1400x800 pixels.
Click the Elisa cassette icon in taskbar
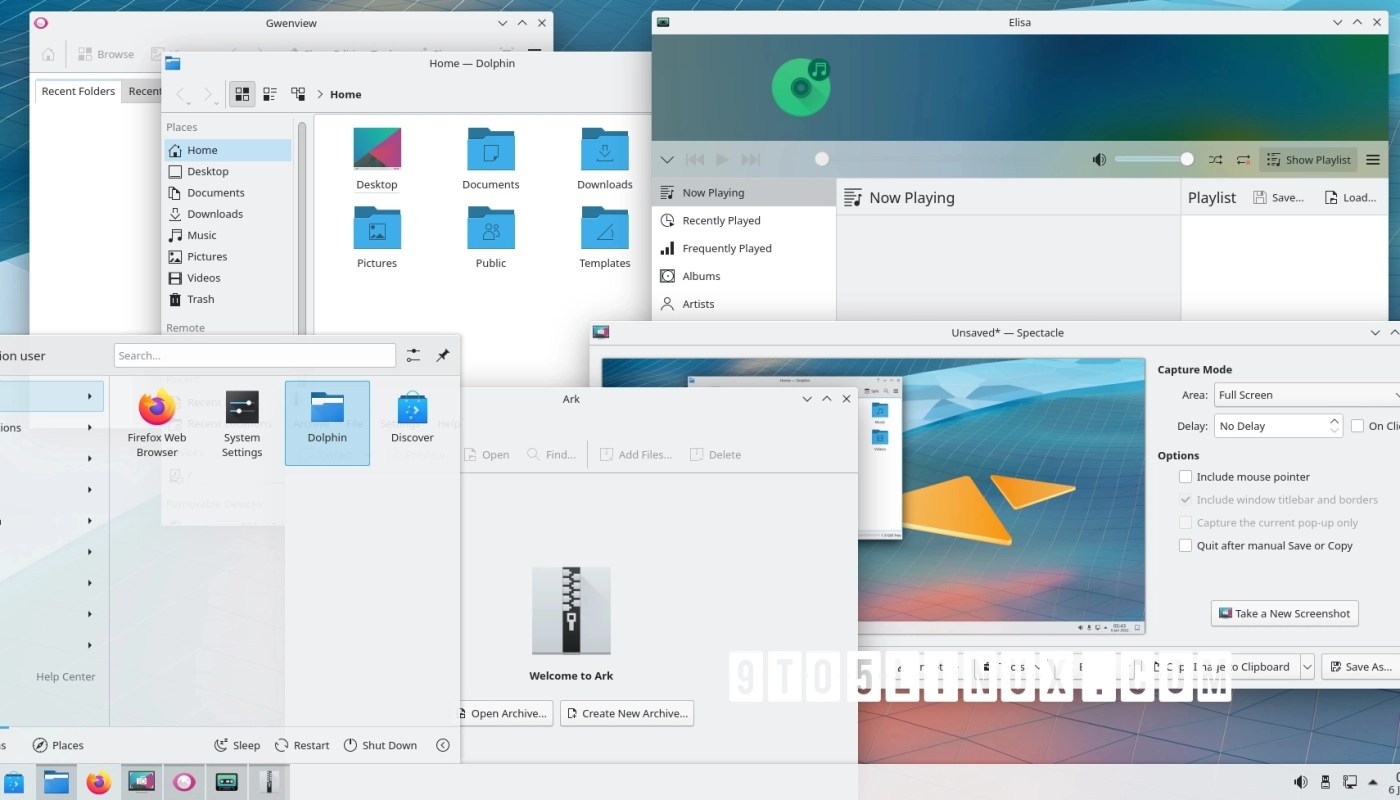point(227,782)
